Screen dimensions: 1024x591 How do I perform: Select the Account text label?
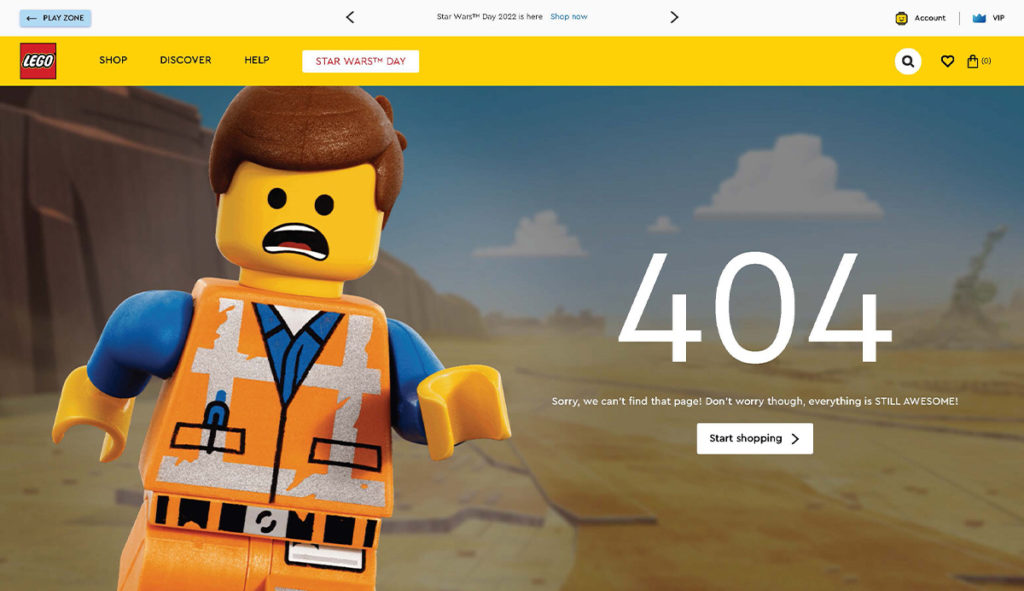point(930,18)
